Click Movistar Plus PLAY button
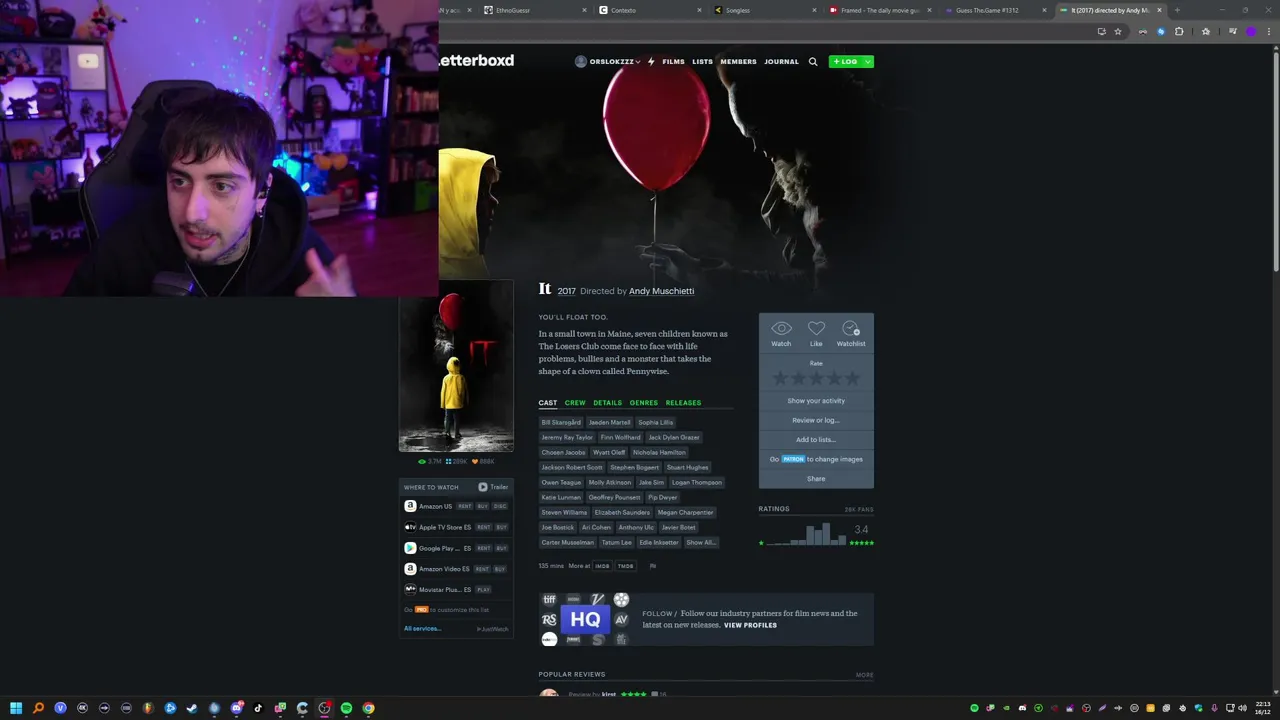Image resolution: width=1280 pixels, height=720 pixels. click(x=484, y=590)
